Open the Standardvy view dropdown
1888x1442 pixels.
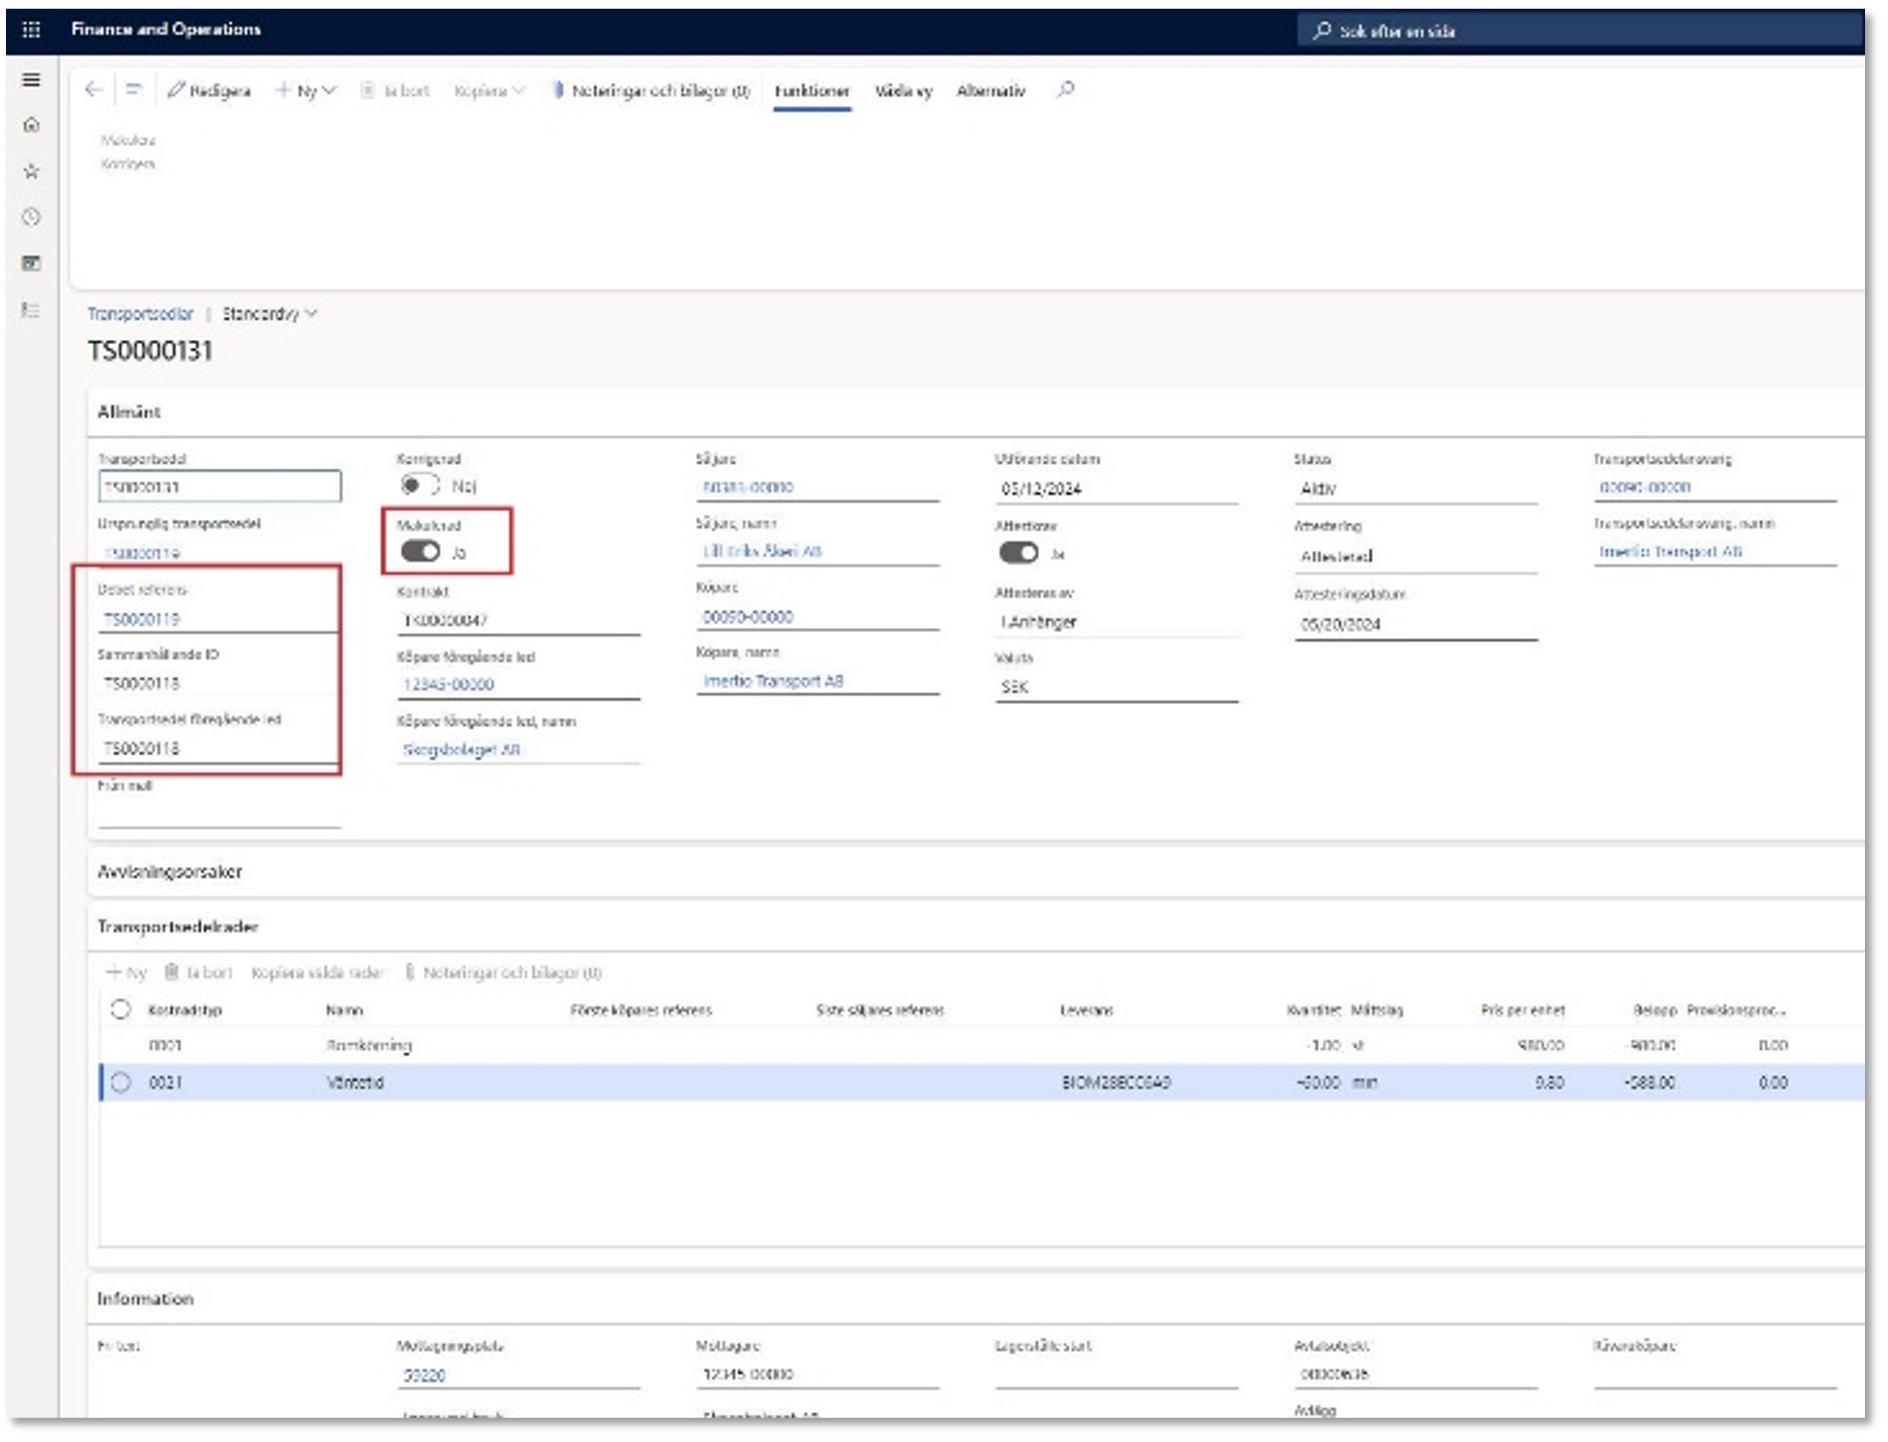point(270,314)
